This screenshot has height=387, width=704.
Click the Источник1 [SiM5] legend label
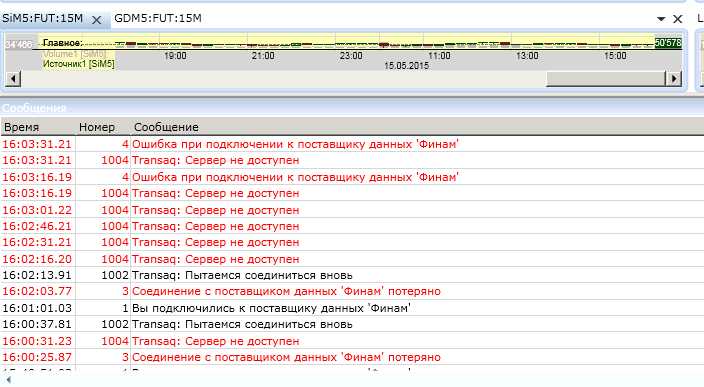click(x=79, y=64)
